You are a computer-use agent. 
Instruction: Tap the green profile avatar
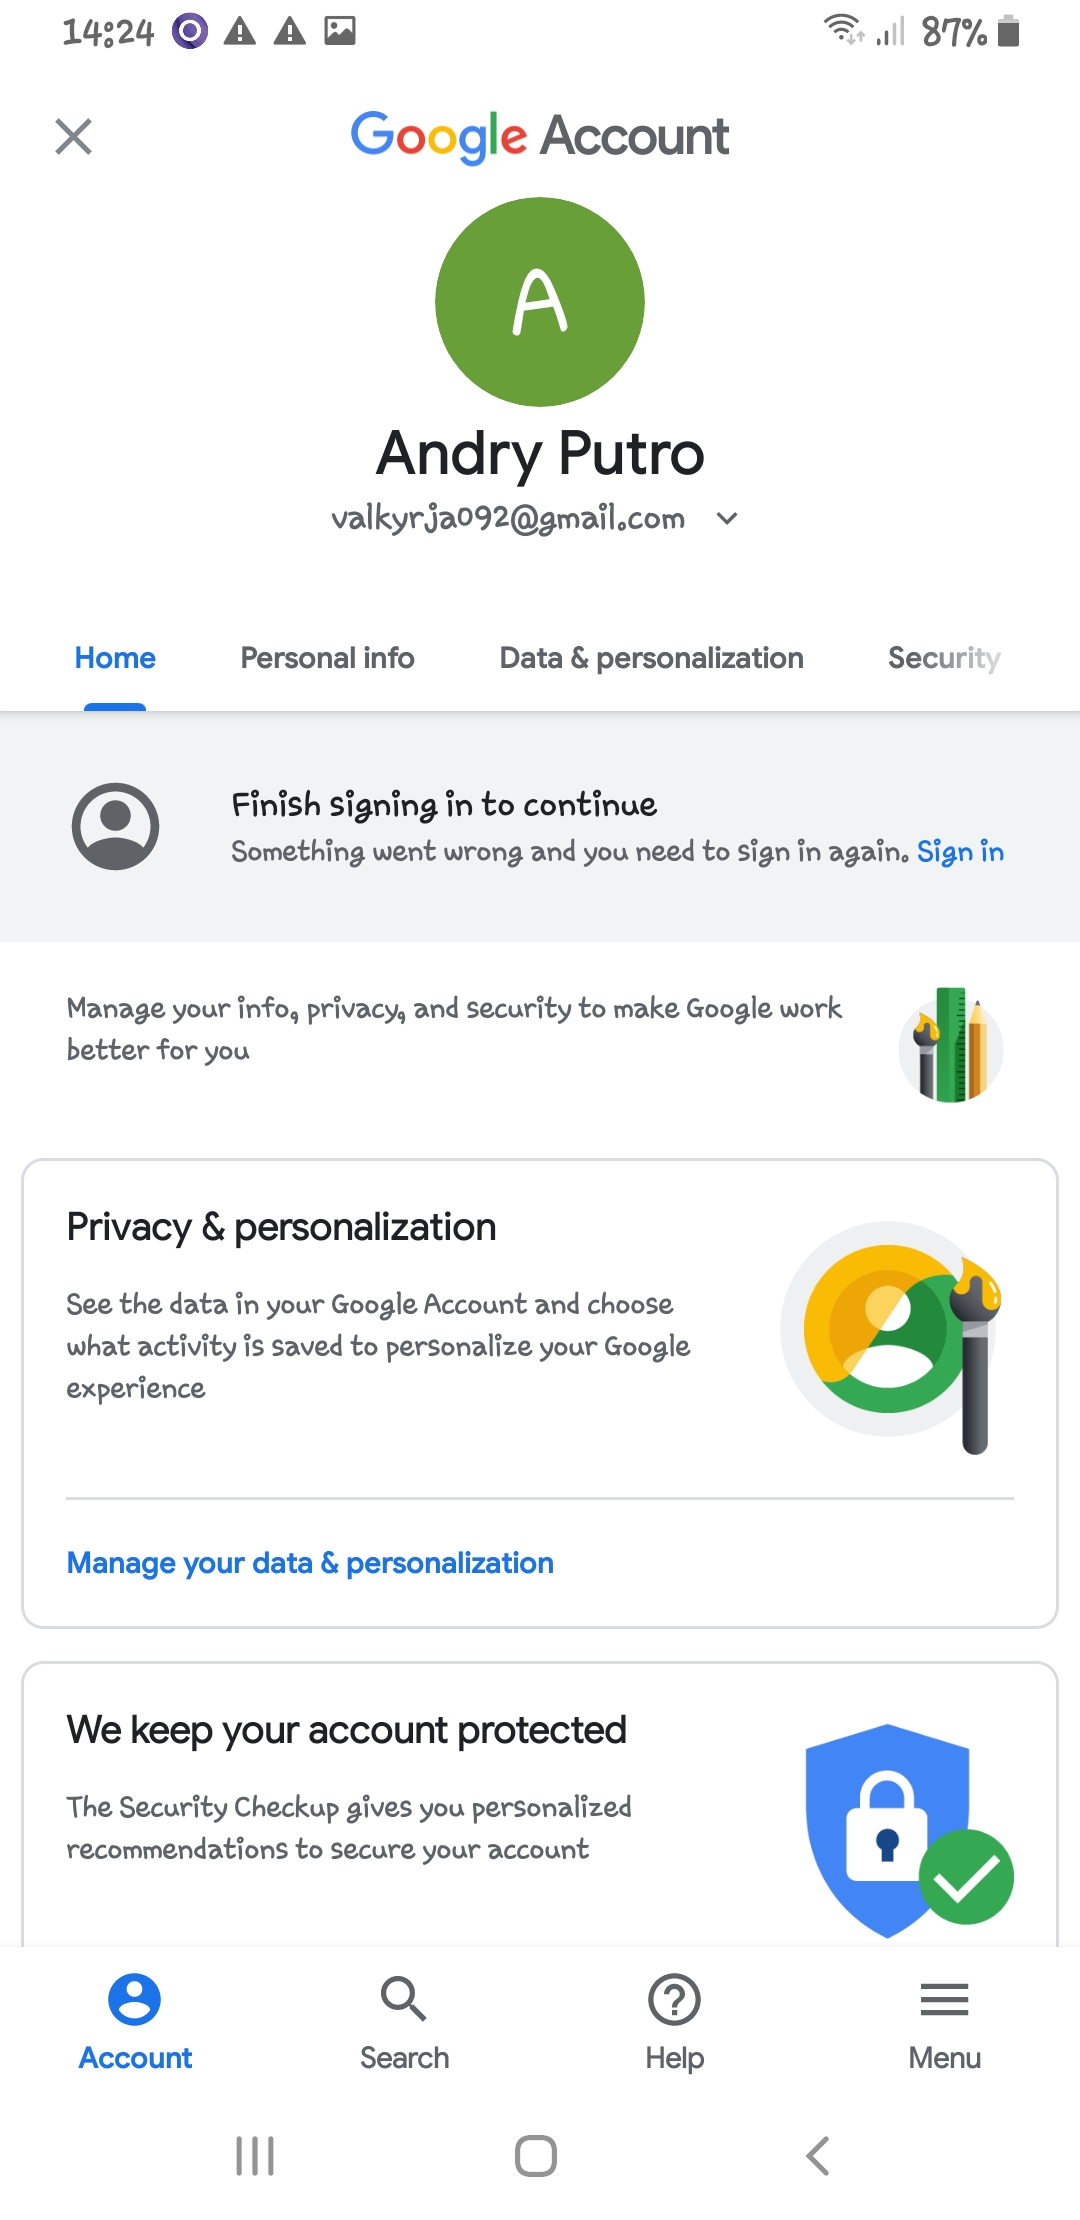coord(540,302)
